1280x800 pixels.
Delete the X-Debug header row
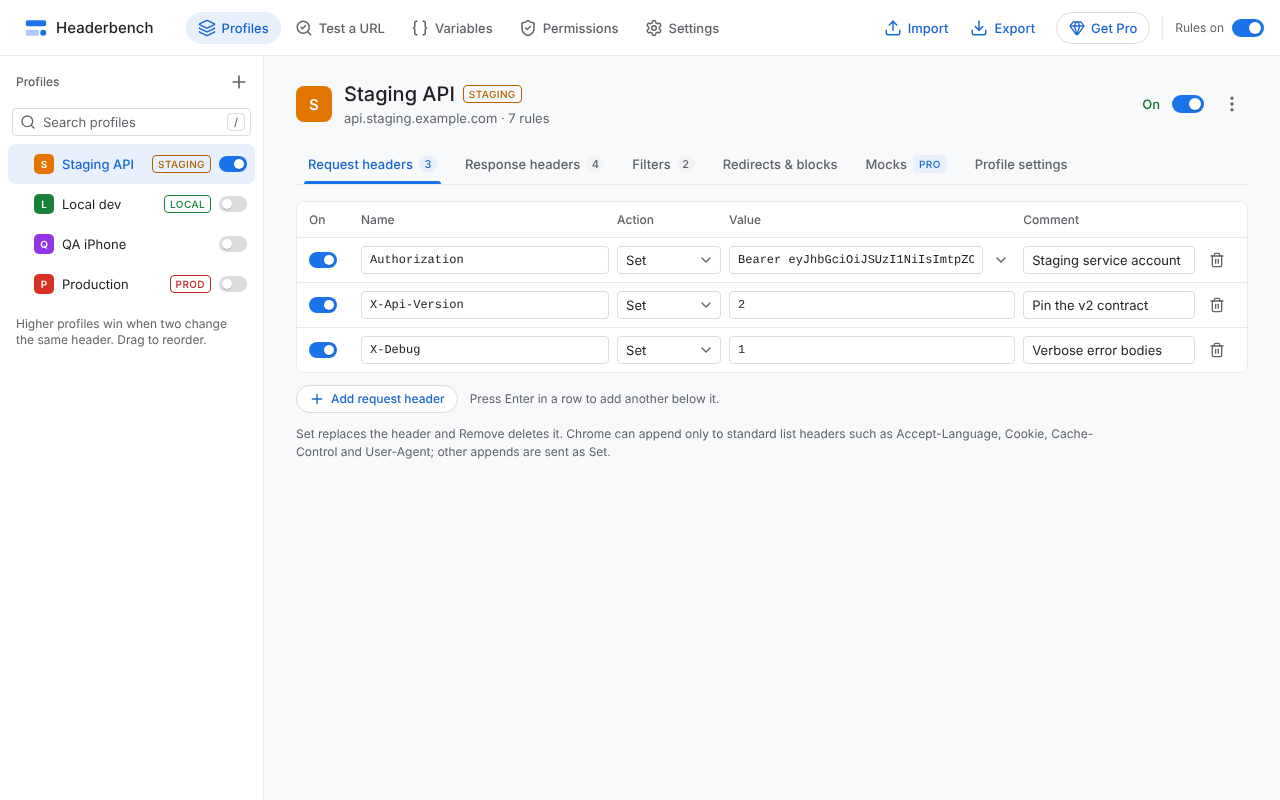(x=1217, y=350)
